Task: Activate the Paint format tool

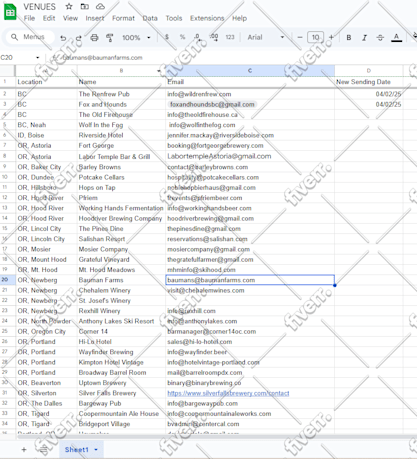Action: click(110, 37)
